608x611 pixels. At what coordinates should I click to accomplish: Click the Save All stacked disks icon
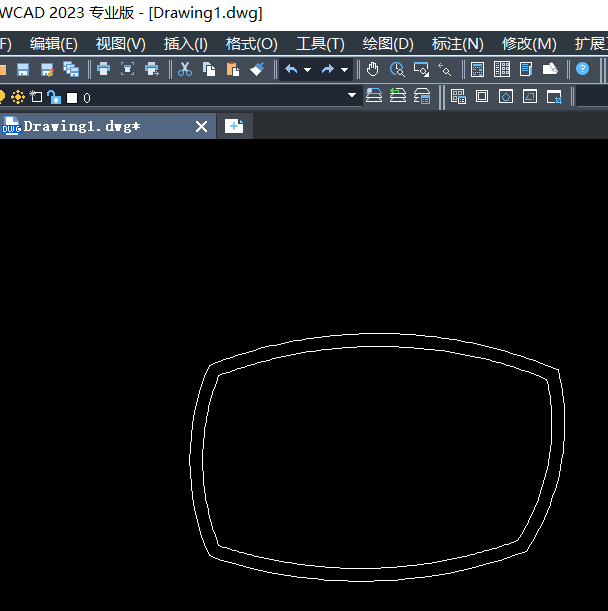[71, 70]
